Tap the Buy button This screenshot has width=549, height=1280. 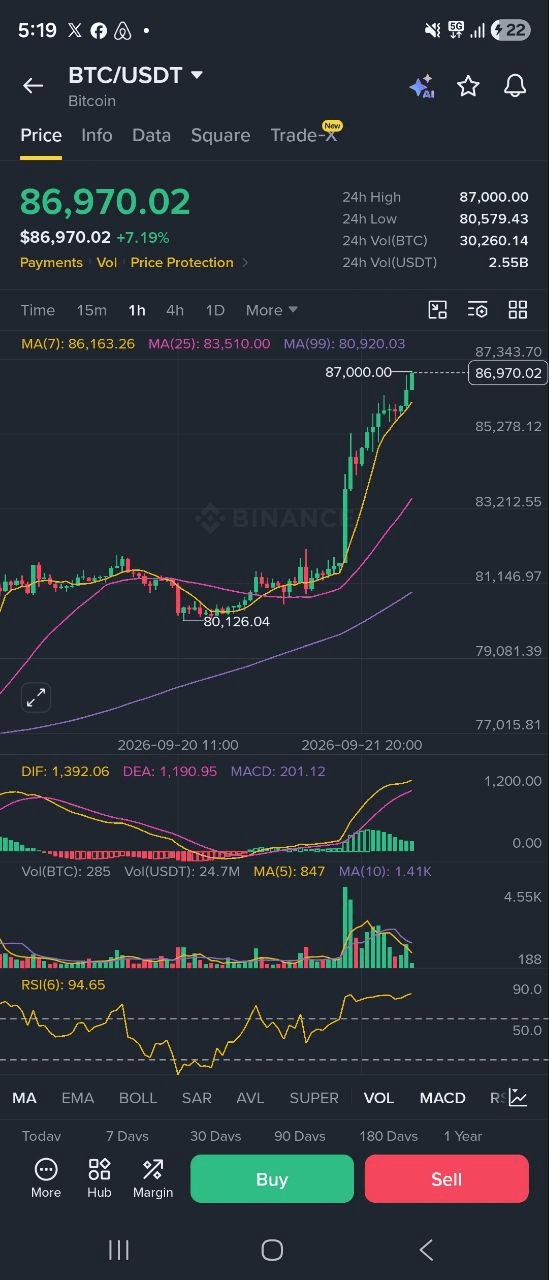(272, 1179)
